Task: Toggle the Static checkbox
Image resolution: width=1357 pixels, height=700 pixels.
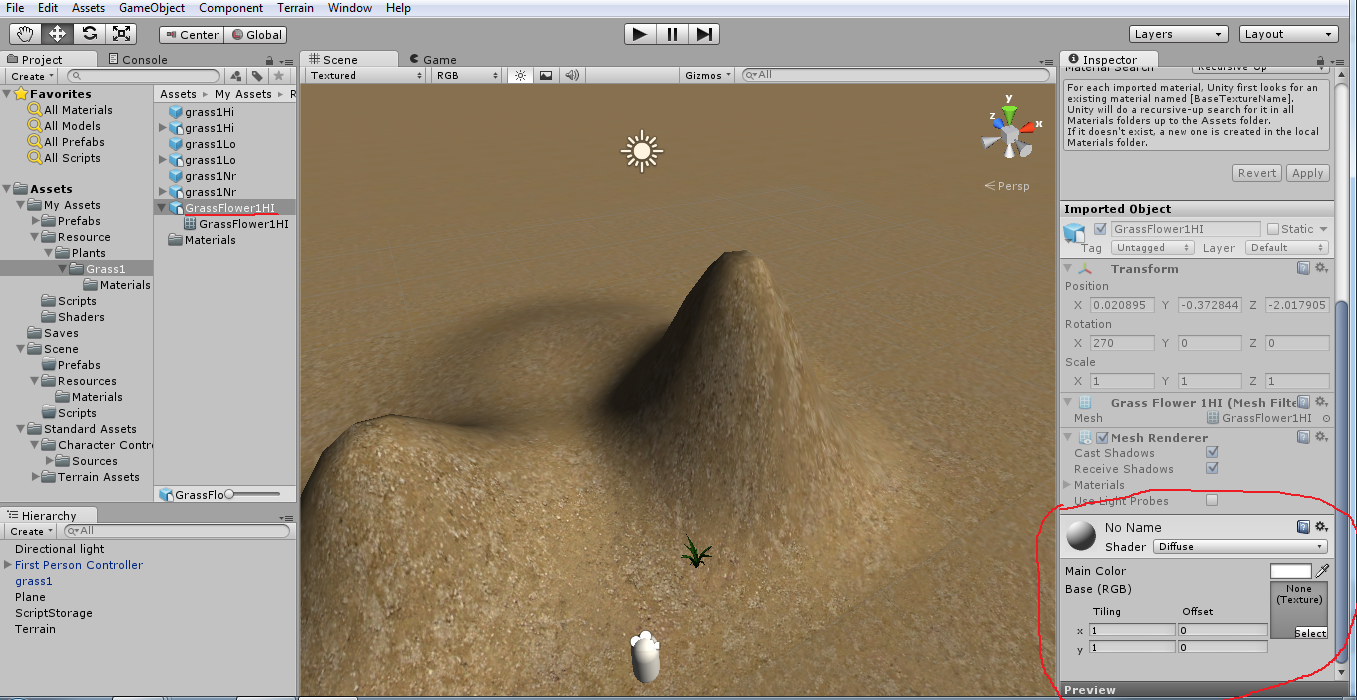Action: pyautogui.click(x=1272, y=229)
